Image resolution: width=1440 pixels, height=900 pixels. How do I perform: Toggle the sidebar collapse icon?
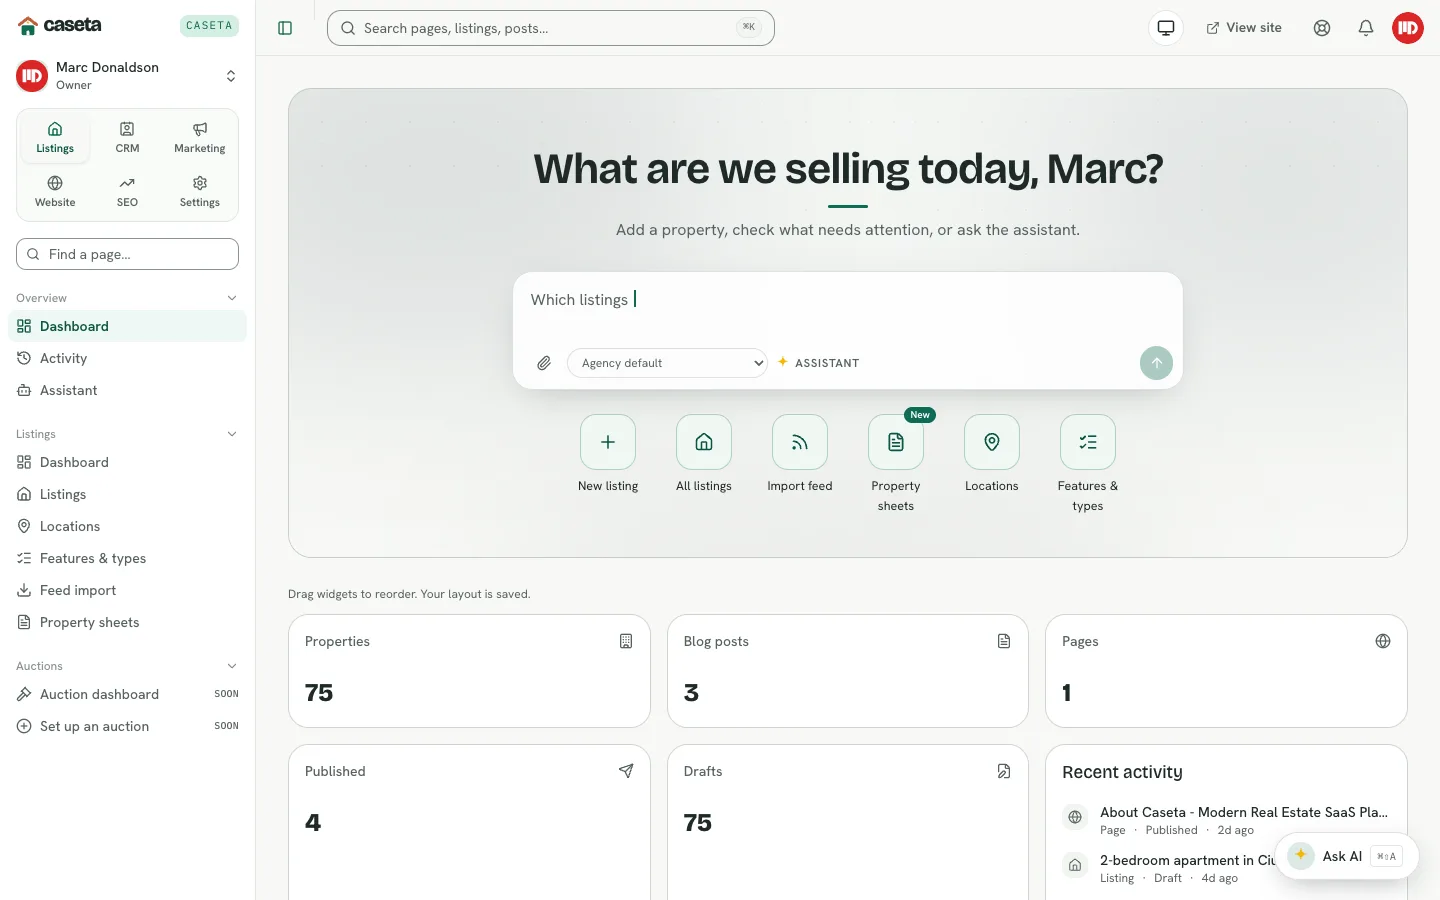(285, 28)
